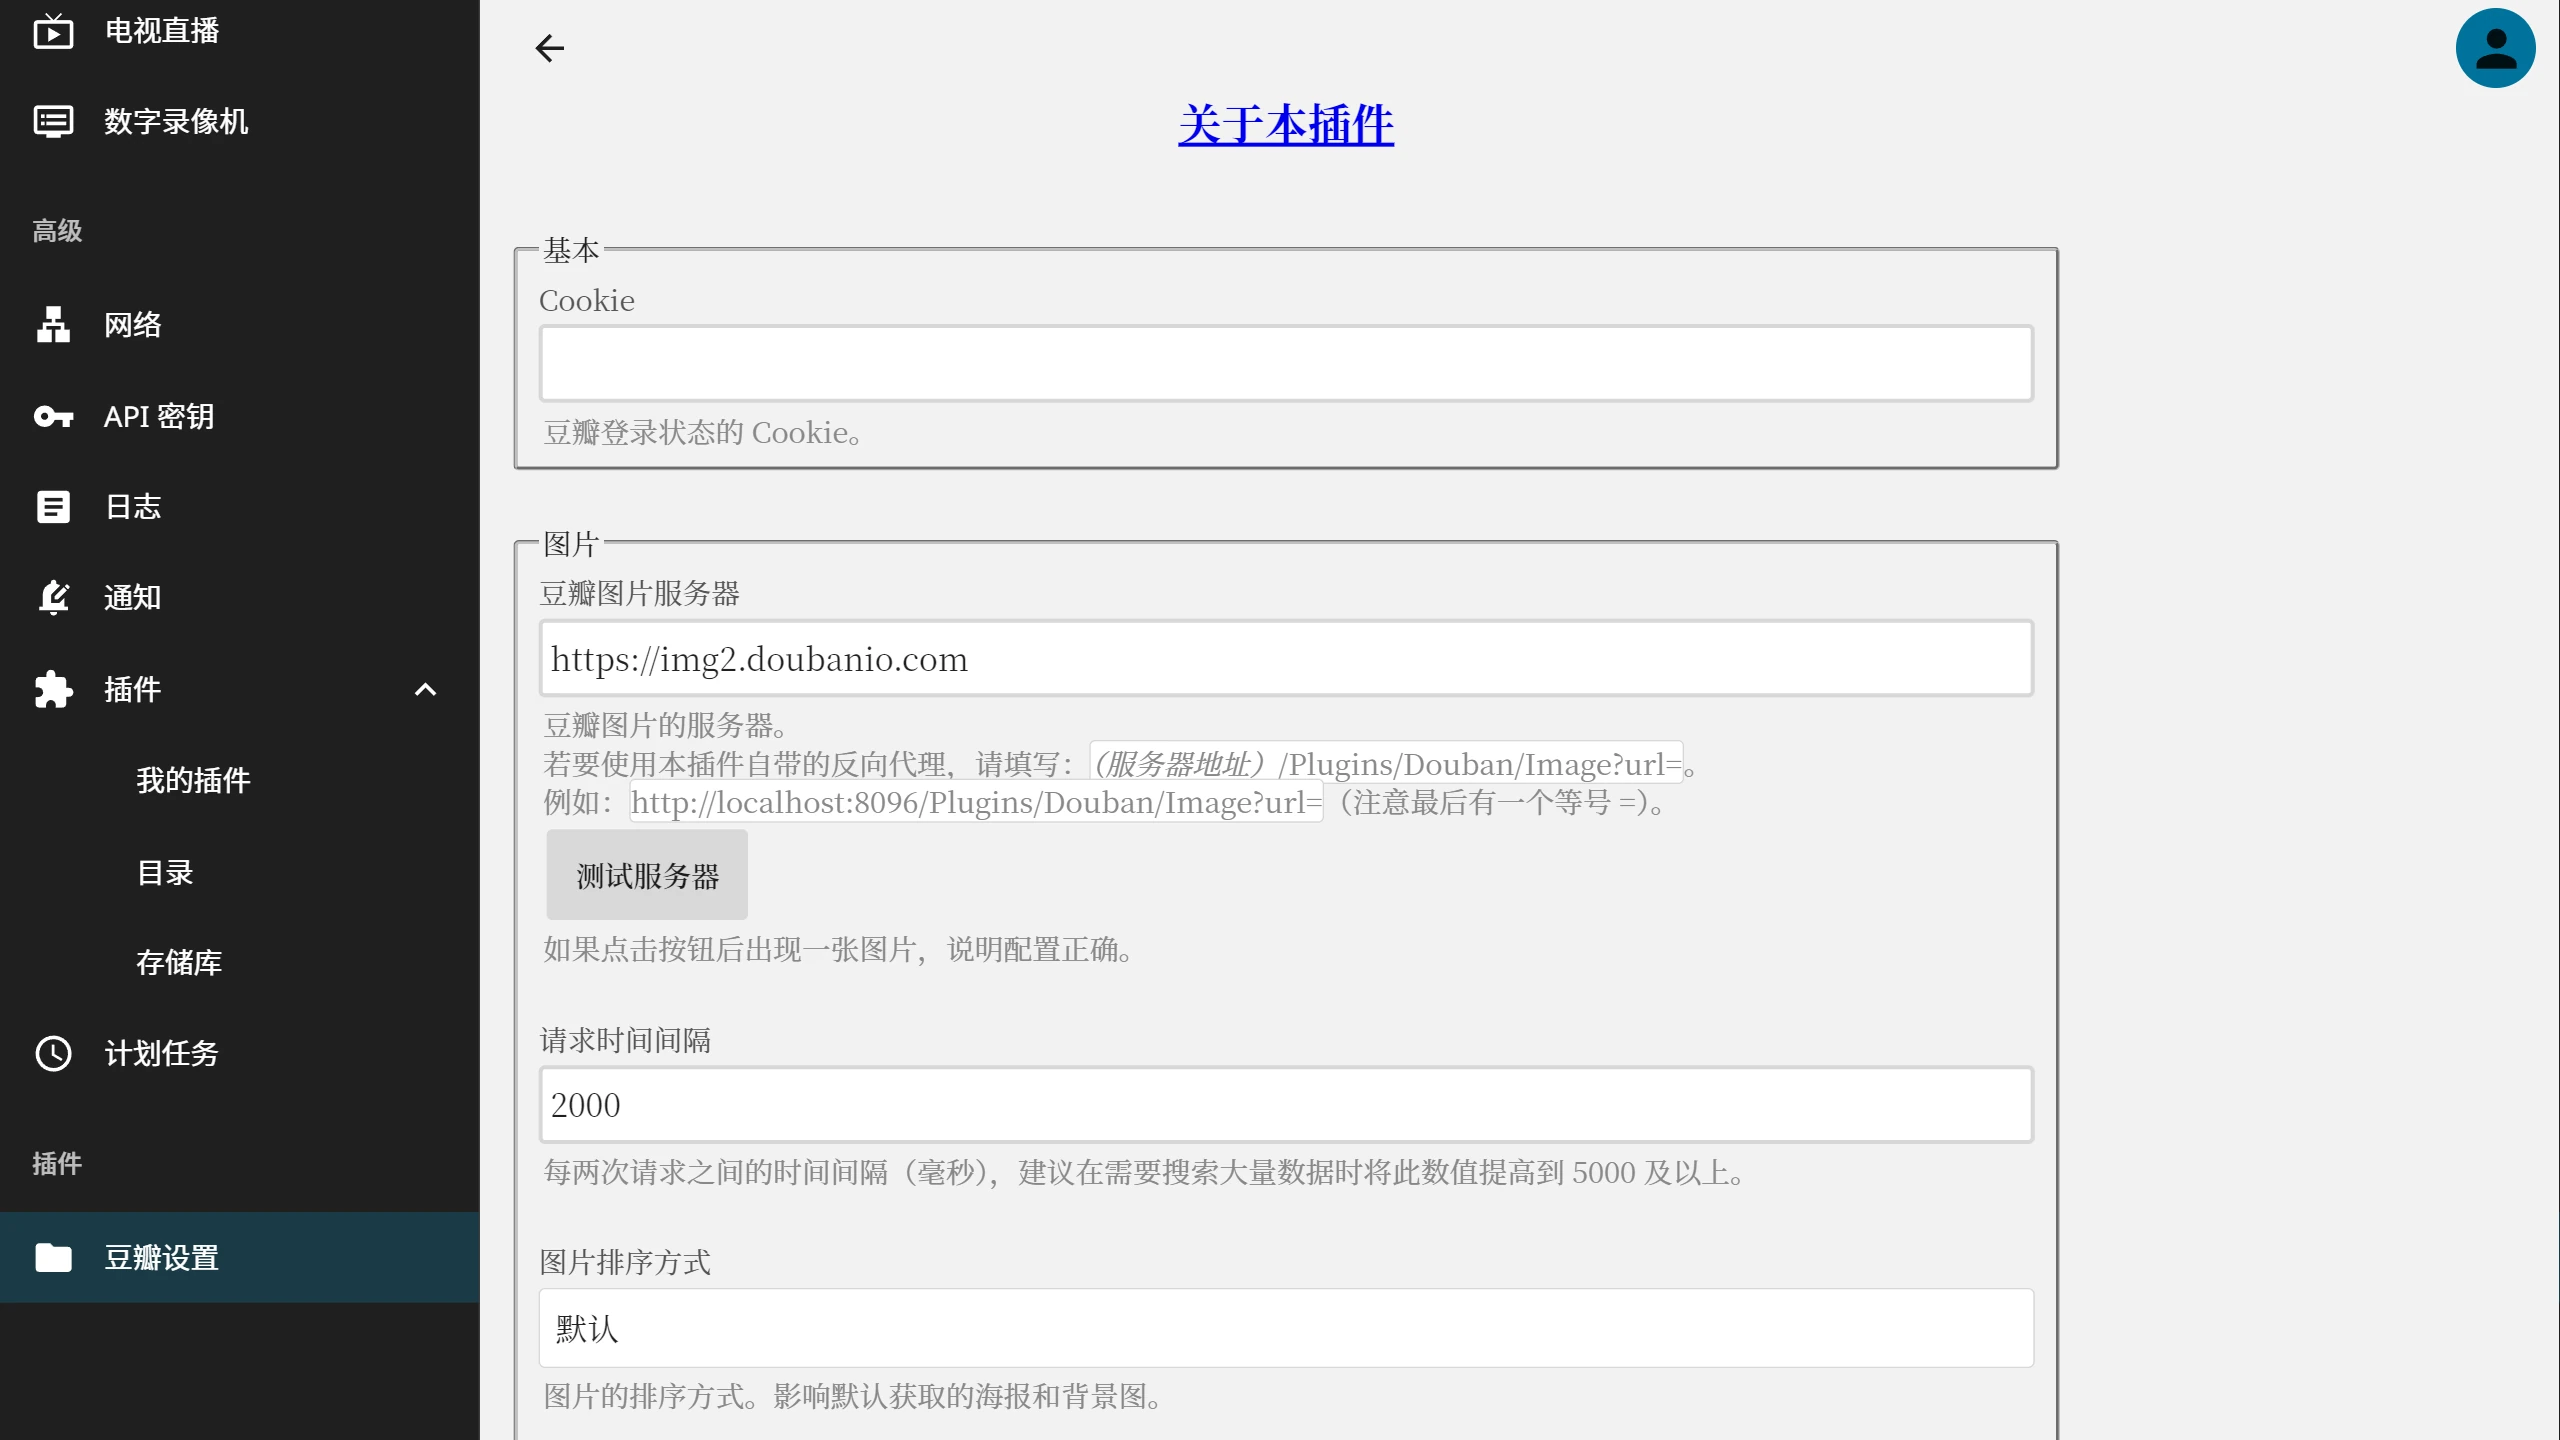This screenshot has width=2560, height=1440.
Task: Collapse the 插件 submenu chevron
Action: coord(425,689)
